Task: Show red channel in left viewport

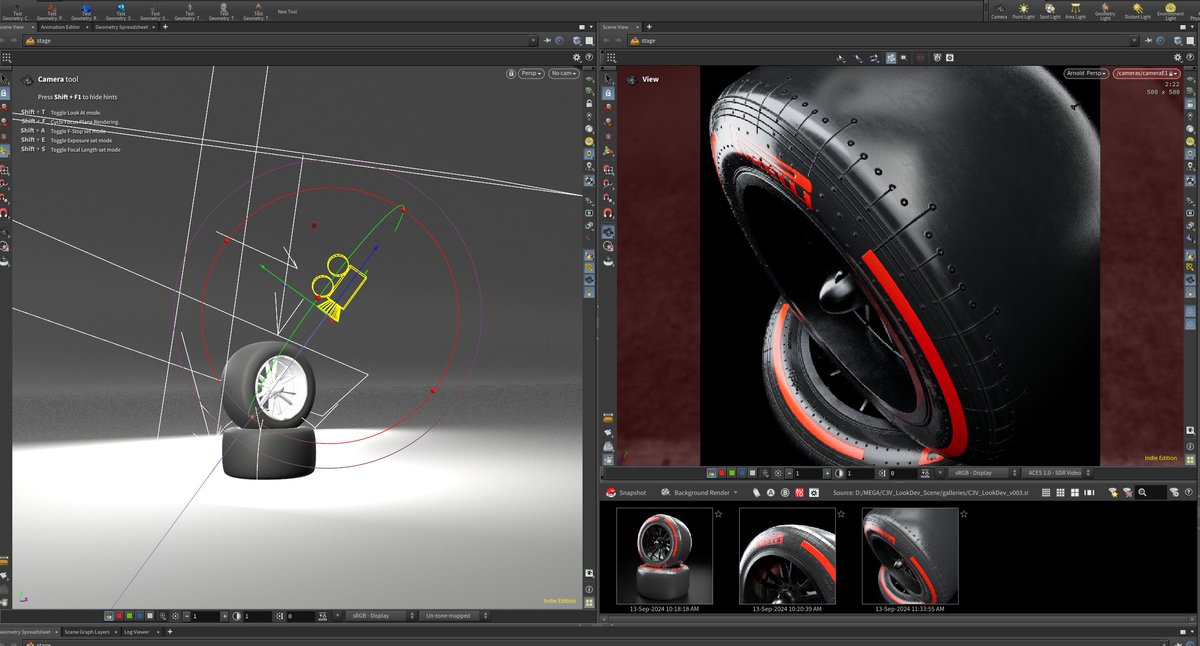Action: (x=120, y=616)
